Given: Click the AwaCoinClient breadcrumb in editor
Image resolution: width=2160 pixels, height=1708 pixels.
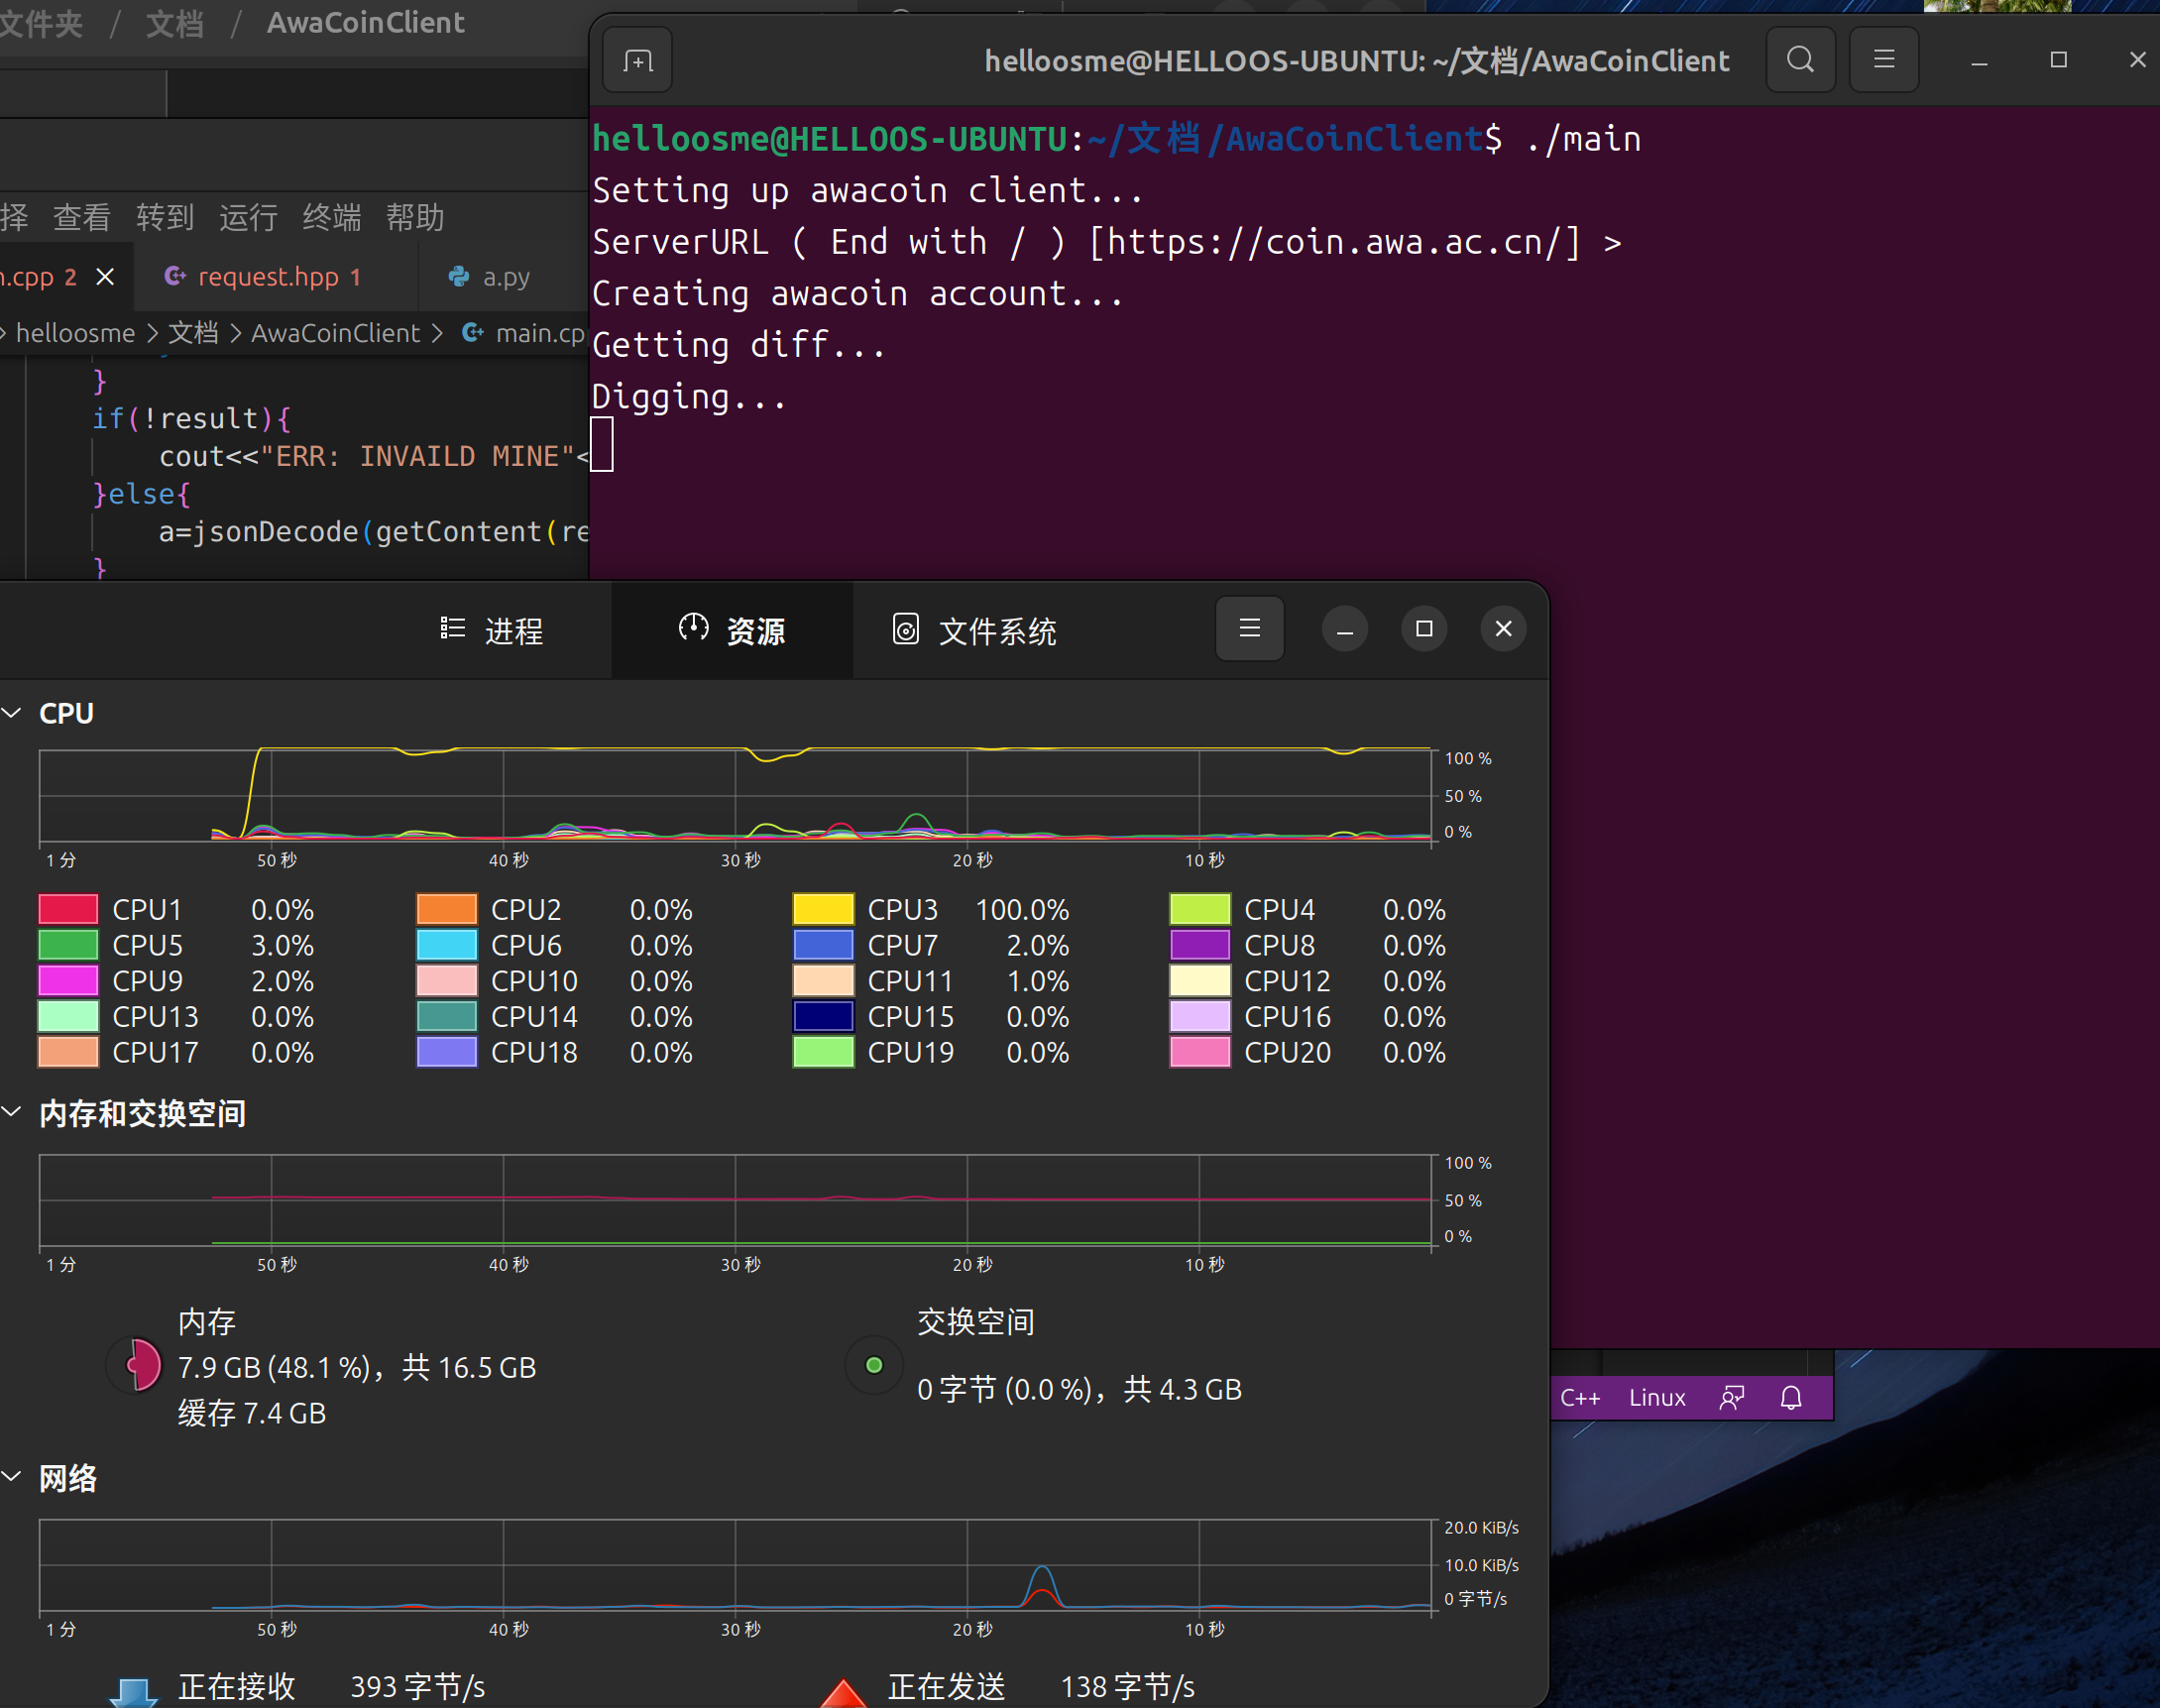Looking at the screenshot, I should point(335,333).
